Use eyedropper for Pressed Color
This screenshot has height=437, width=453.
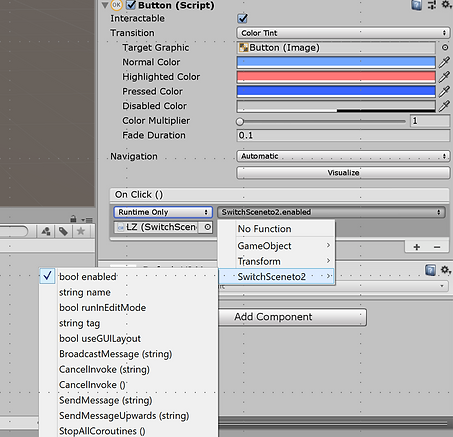[x=444, y=91]
